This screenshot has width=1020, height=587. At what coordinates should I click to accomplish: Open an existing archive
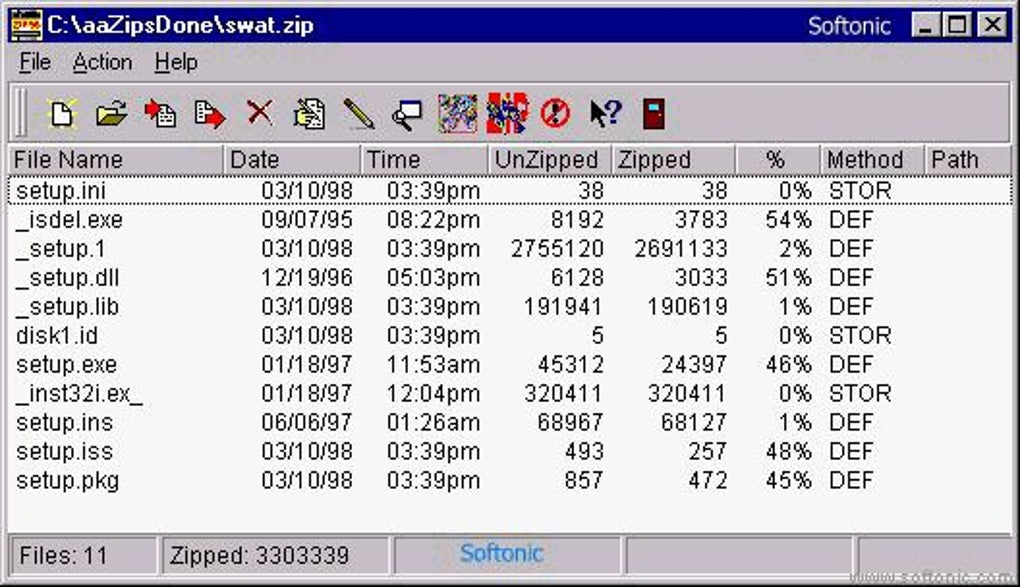[111, 113]
